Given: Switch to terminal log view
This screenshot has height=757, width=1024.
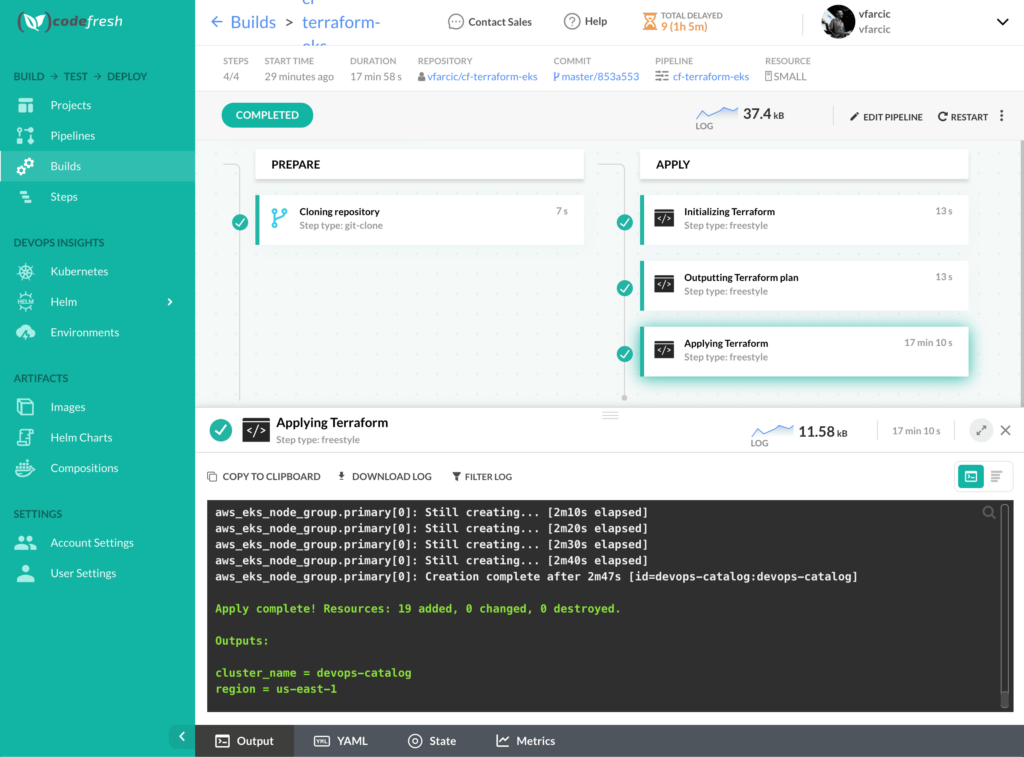Looking at the screenshot, I should click(x=971, y=477).
